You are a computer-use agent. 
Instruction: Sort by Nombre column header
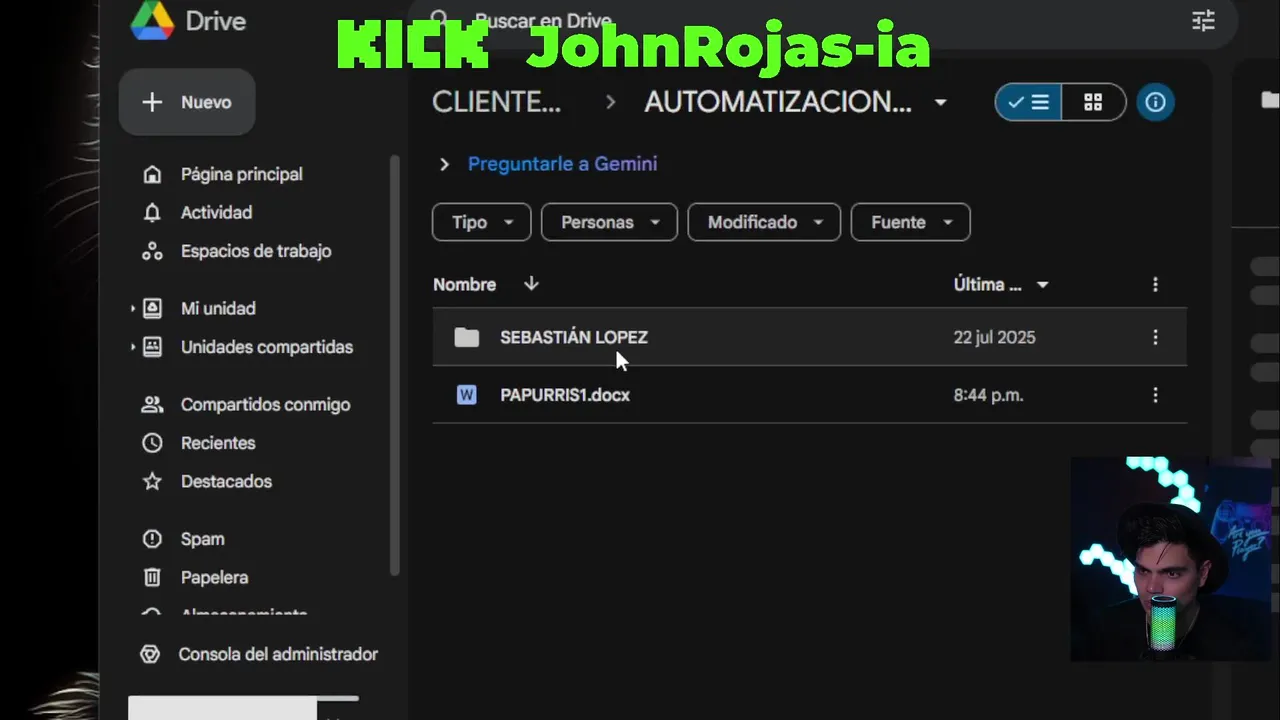[464, 285]
